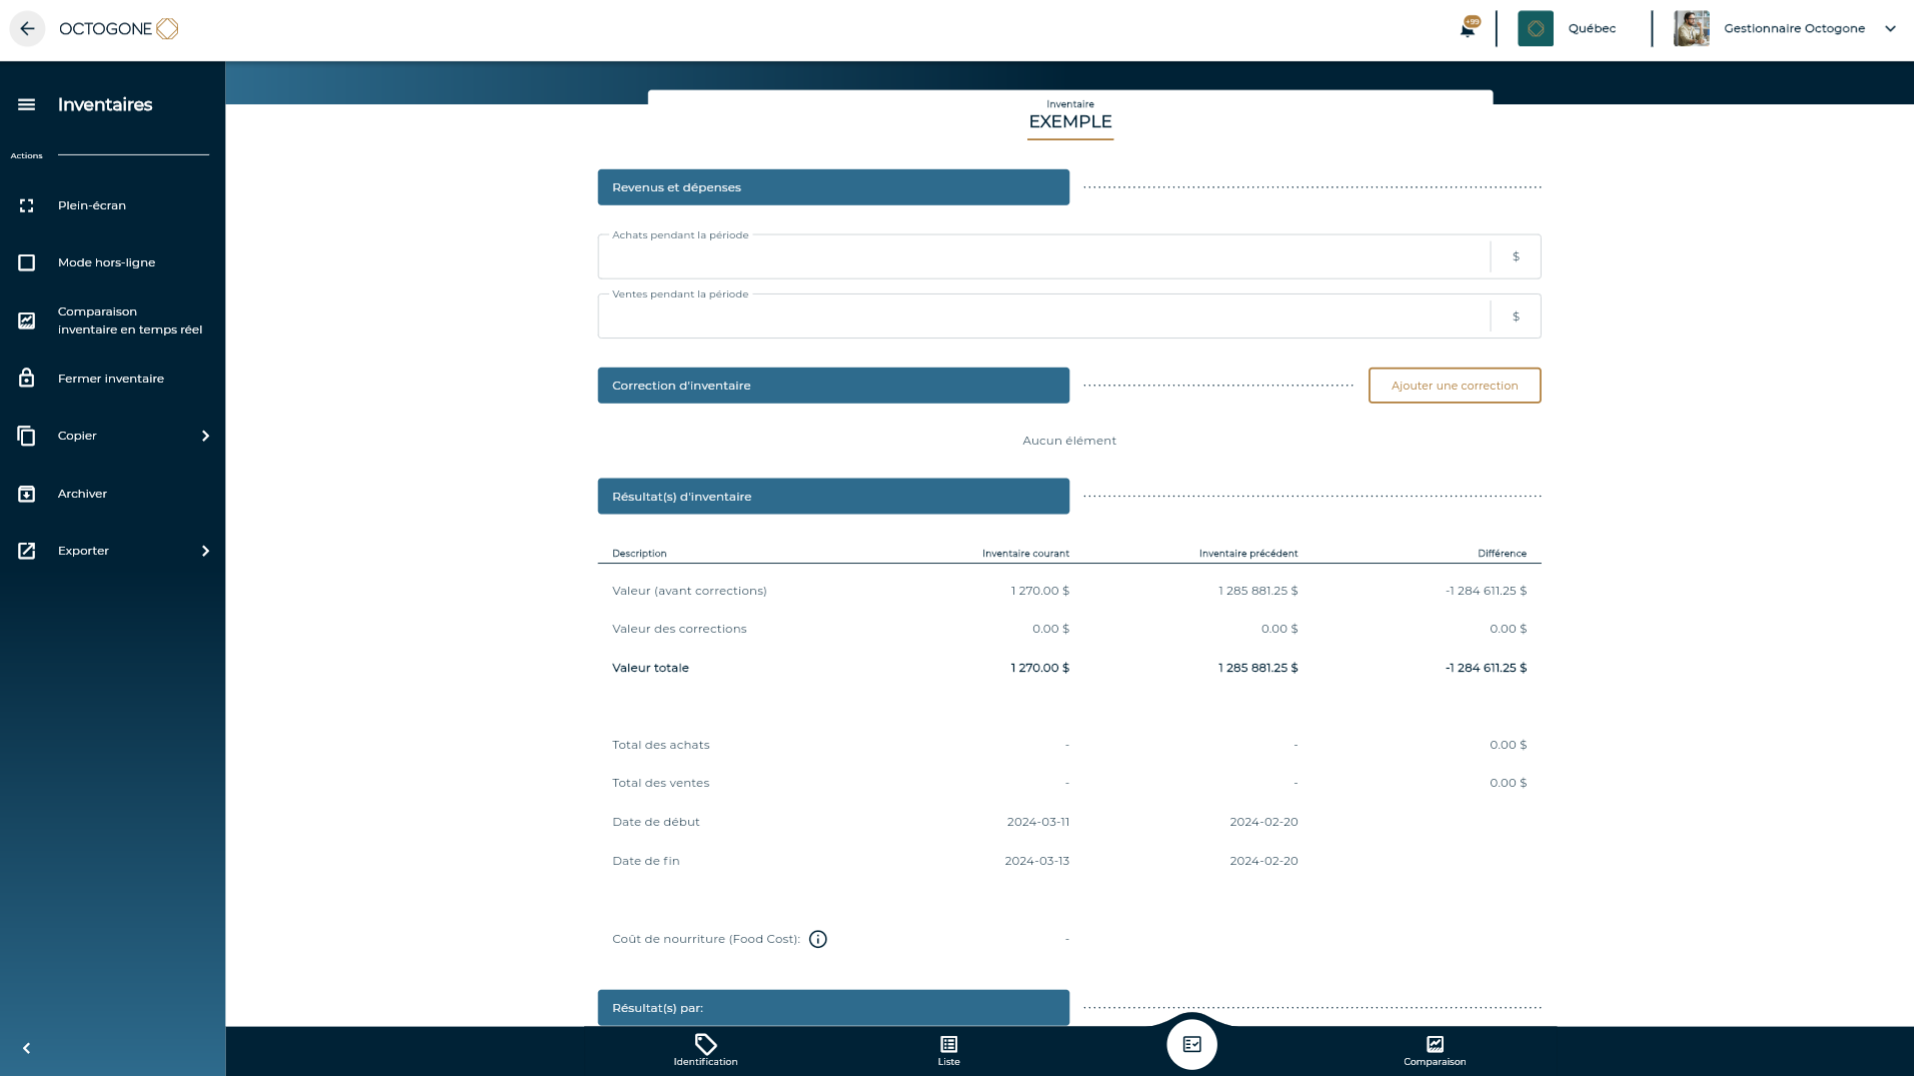The width and height of the screenshot is (1914, 1076).
Task: Click the back arrow beside the Octogone logo
Action: tap(27, 28)
